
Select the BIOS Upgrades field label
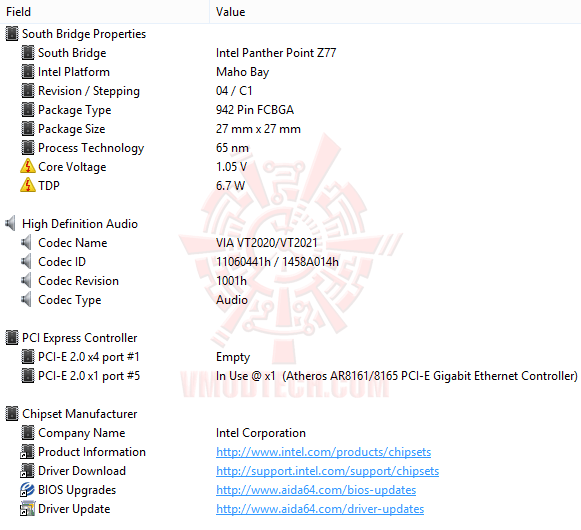(x=77, y=490)
